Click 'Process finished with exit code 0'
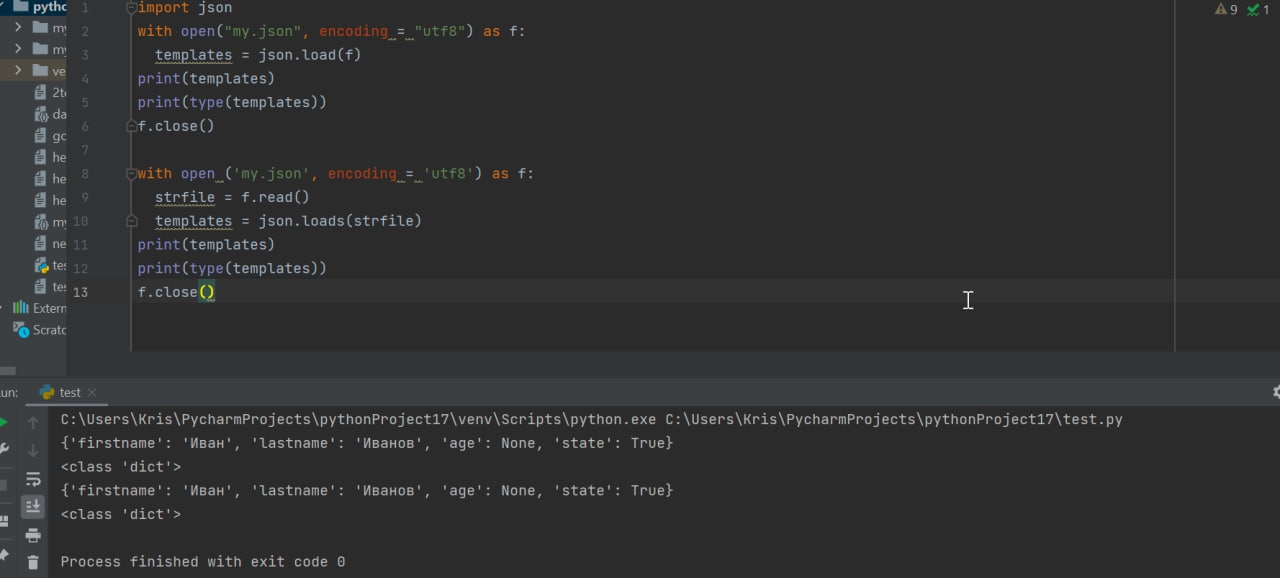This screenshot has width=1280, height=578. click(203, 562)
